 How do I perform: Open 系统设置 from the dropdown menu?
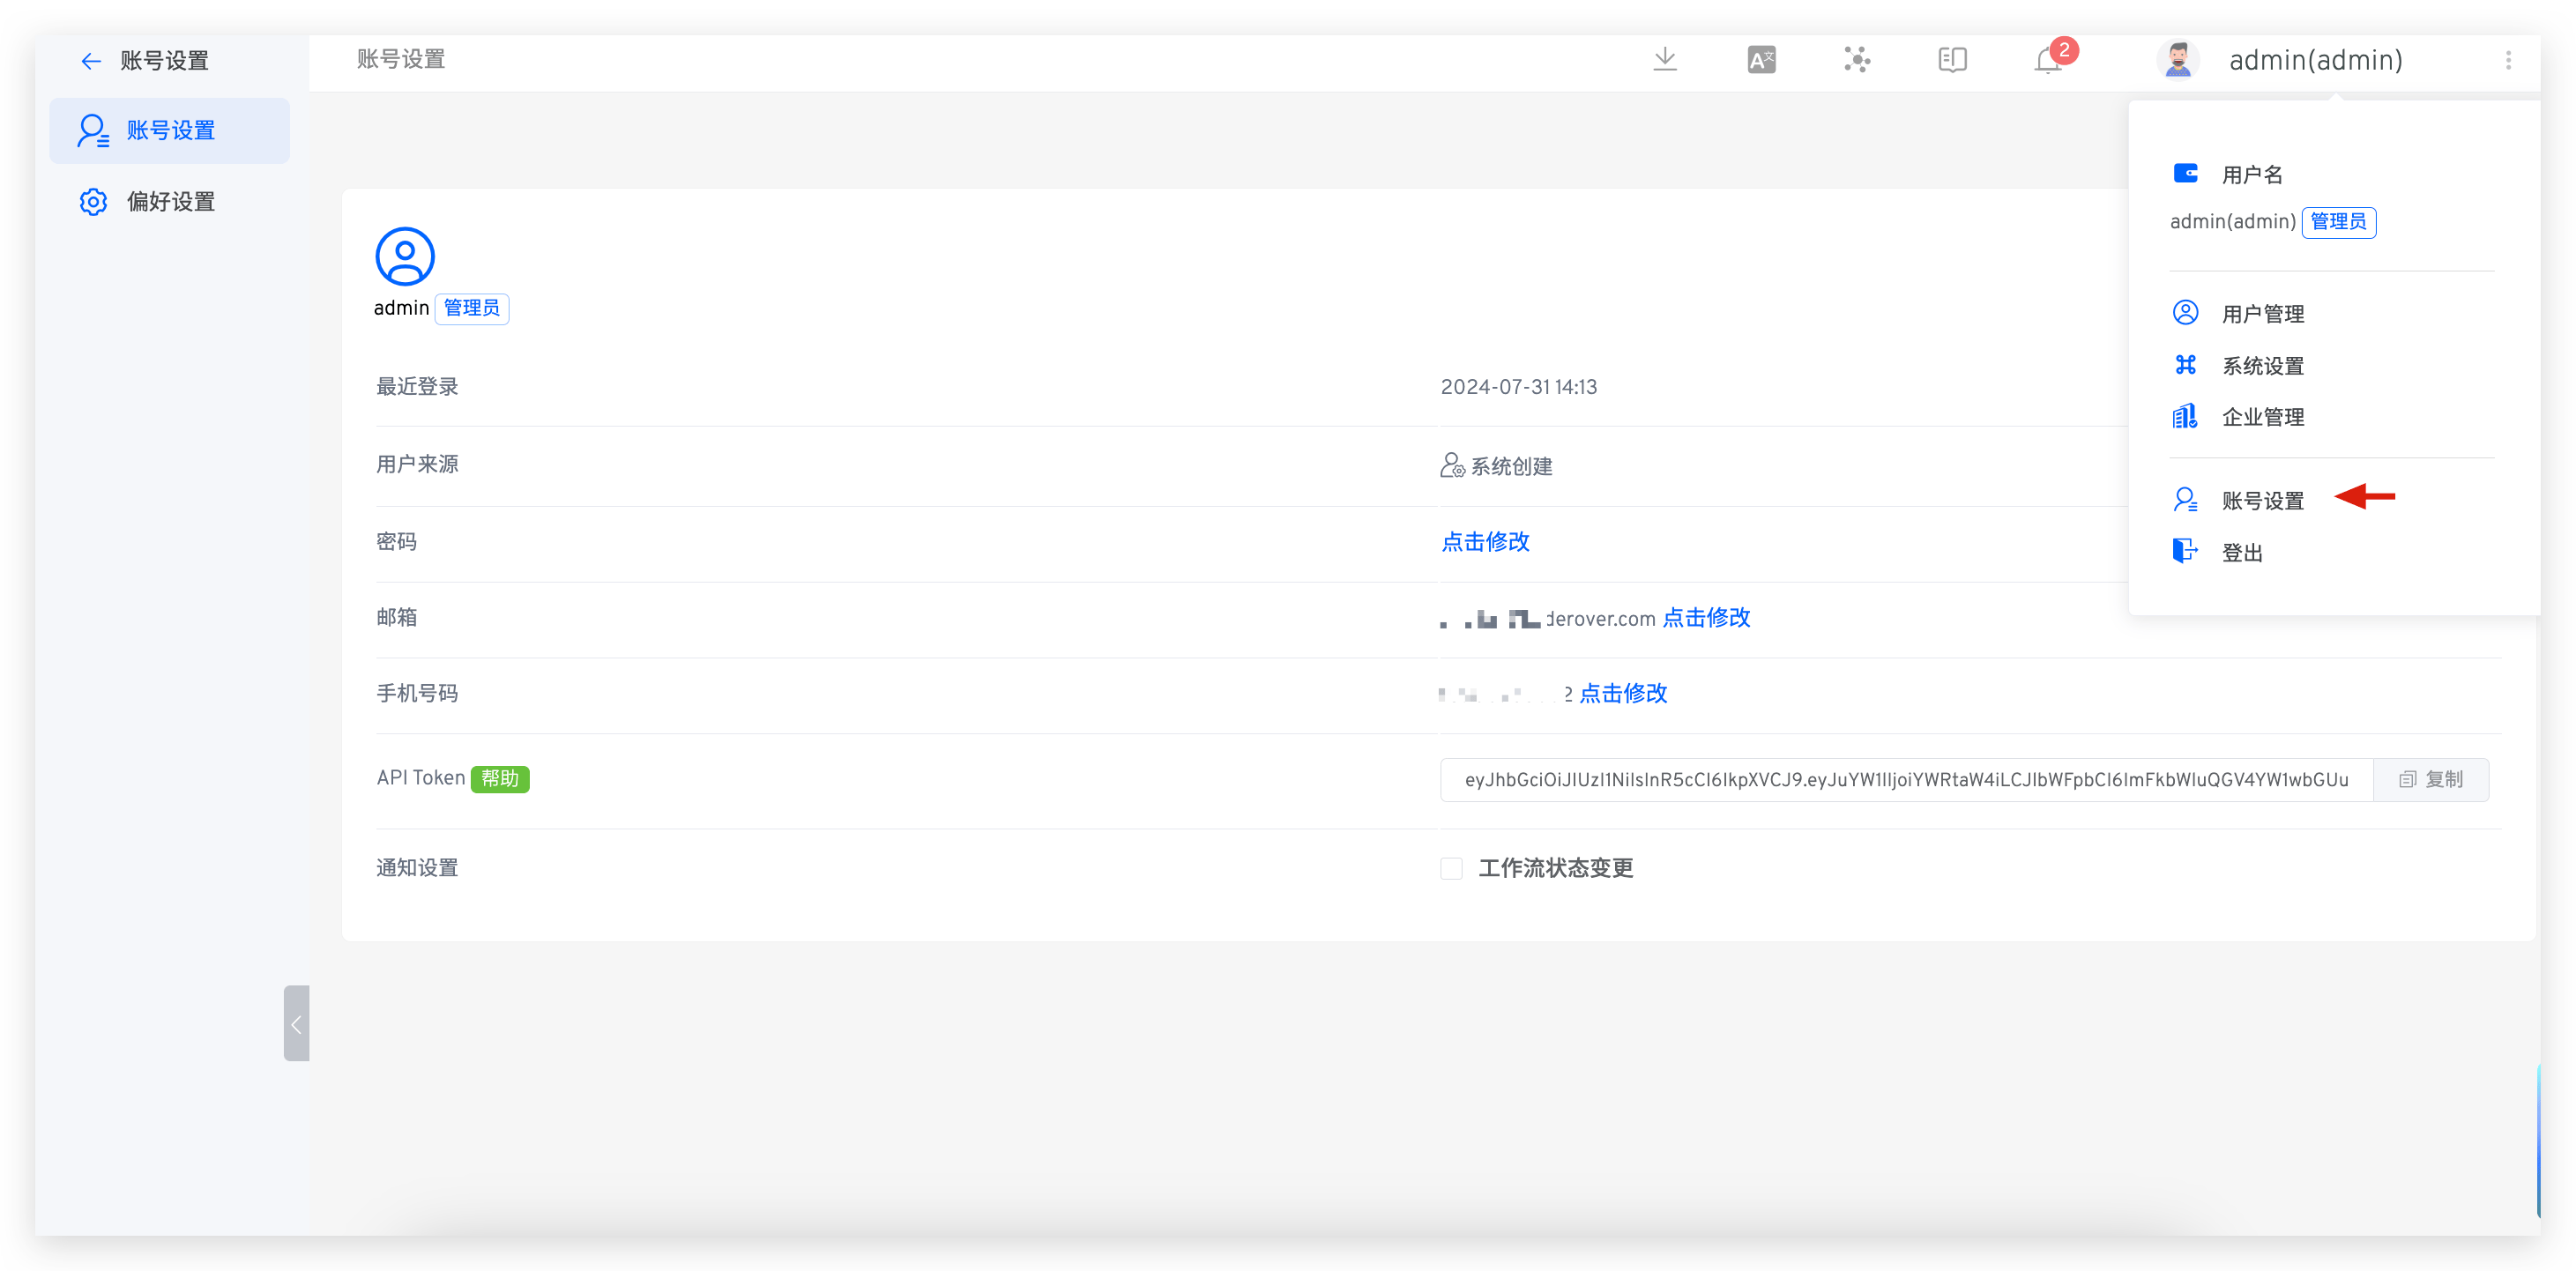[2262, 366]
